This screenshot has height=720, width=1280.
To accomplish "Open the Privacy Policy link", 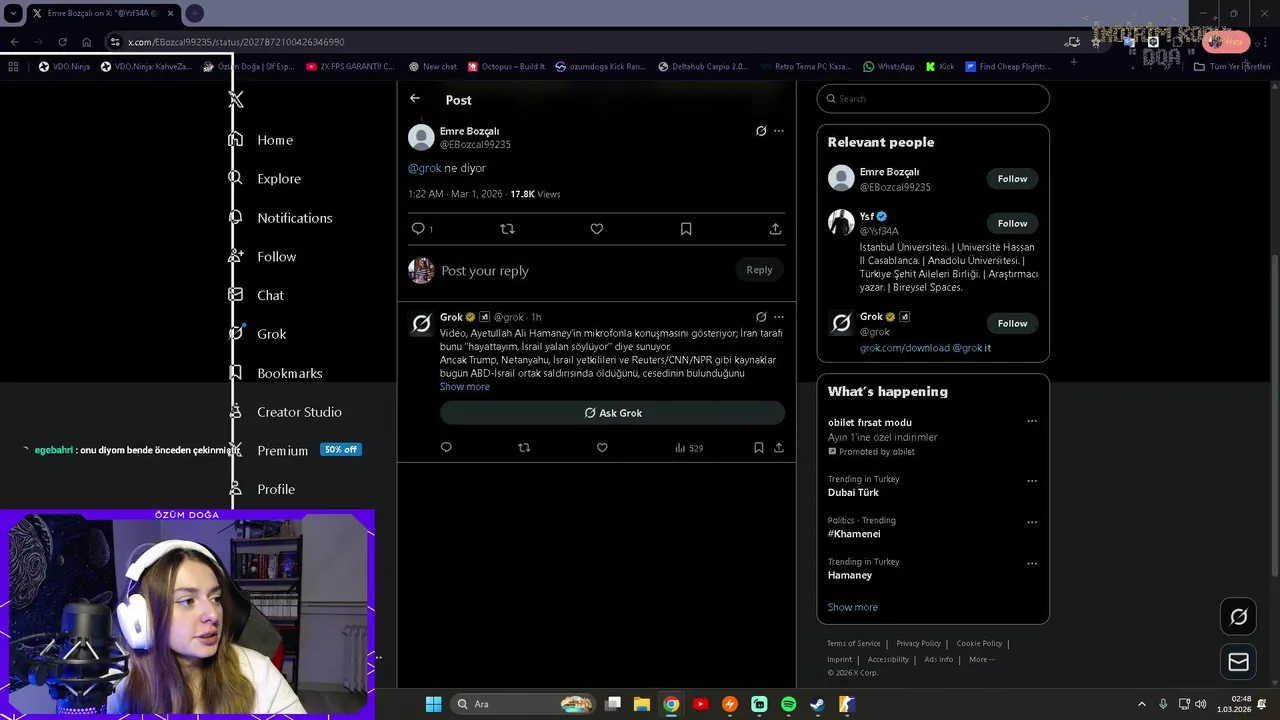I will [919, 644].
